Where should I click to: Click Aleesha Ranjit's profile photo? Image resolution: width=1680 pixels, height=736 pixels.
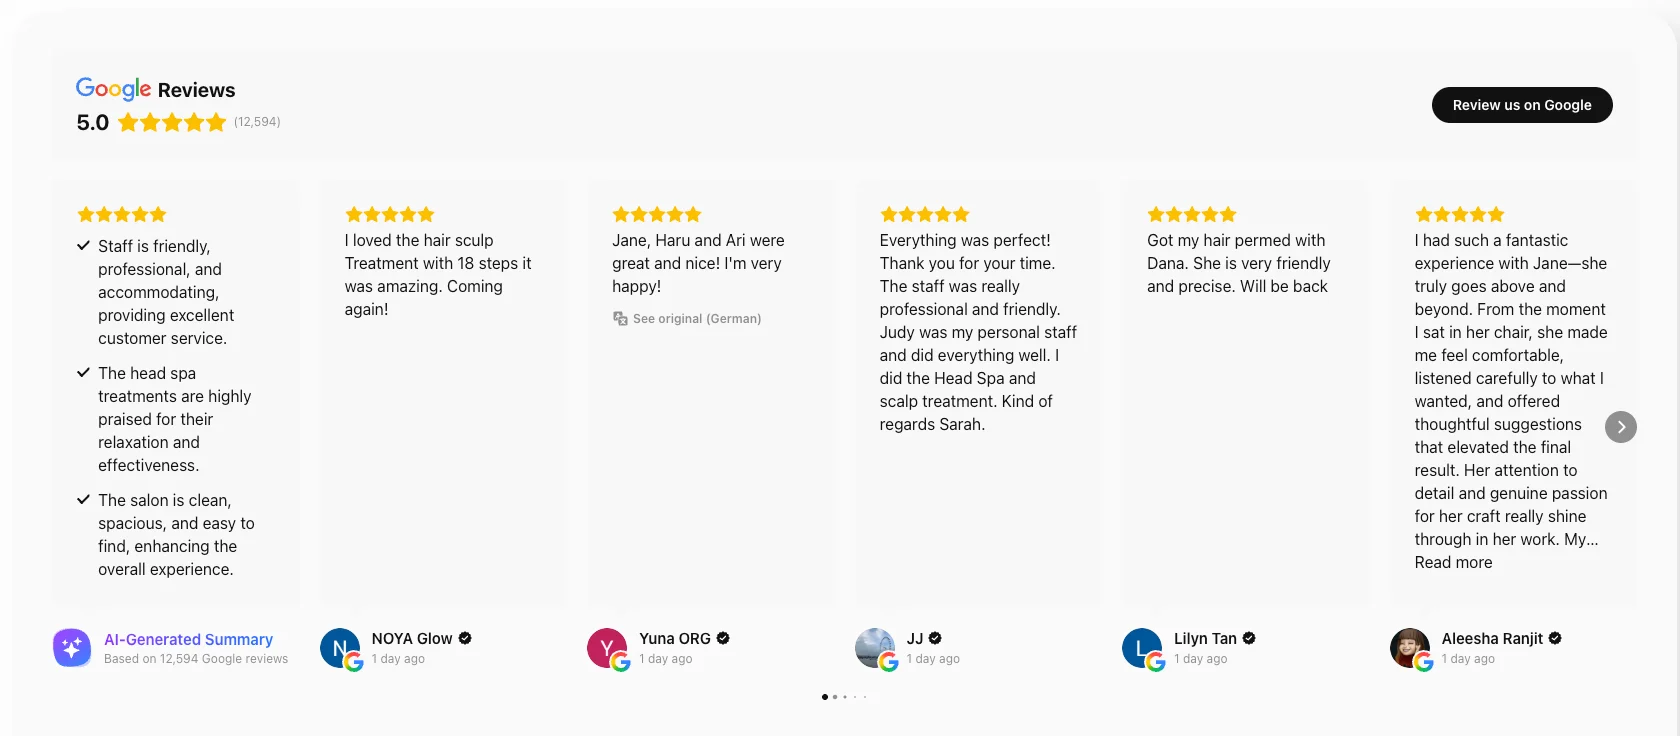coord(1410,648)
